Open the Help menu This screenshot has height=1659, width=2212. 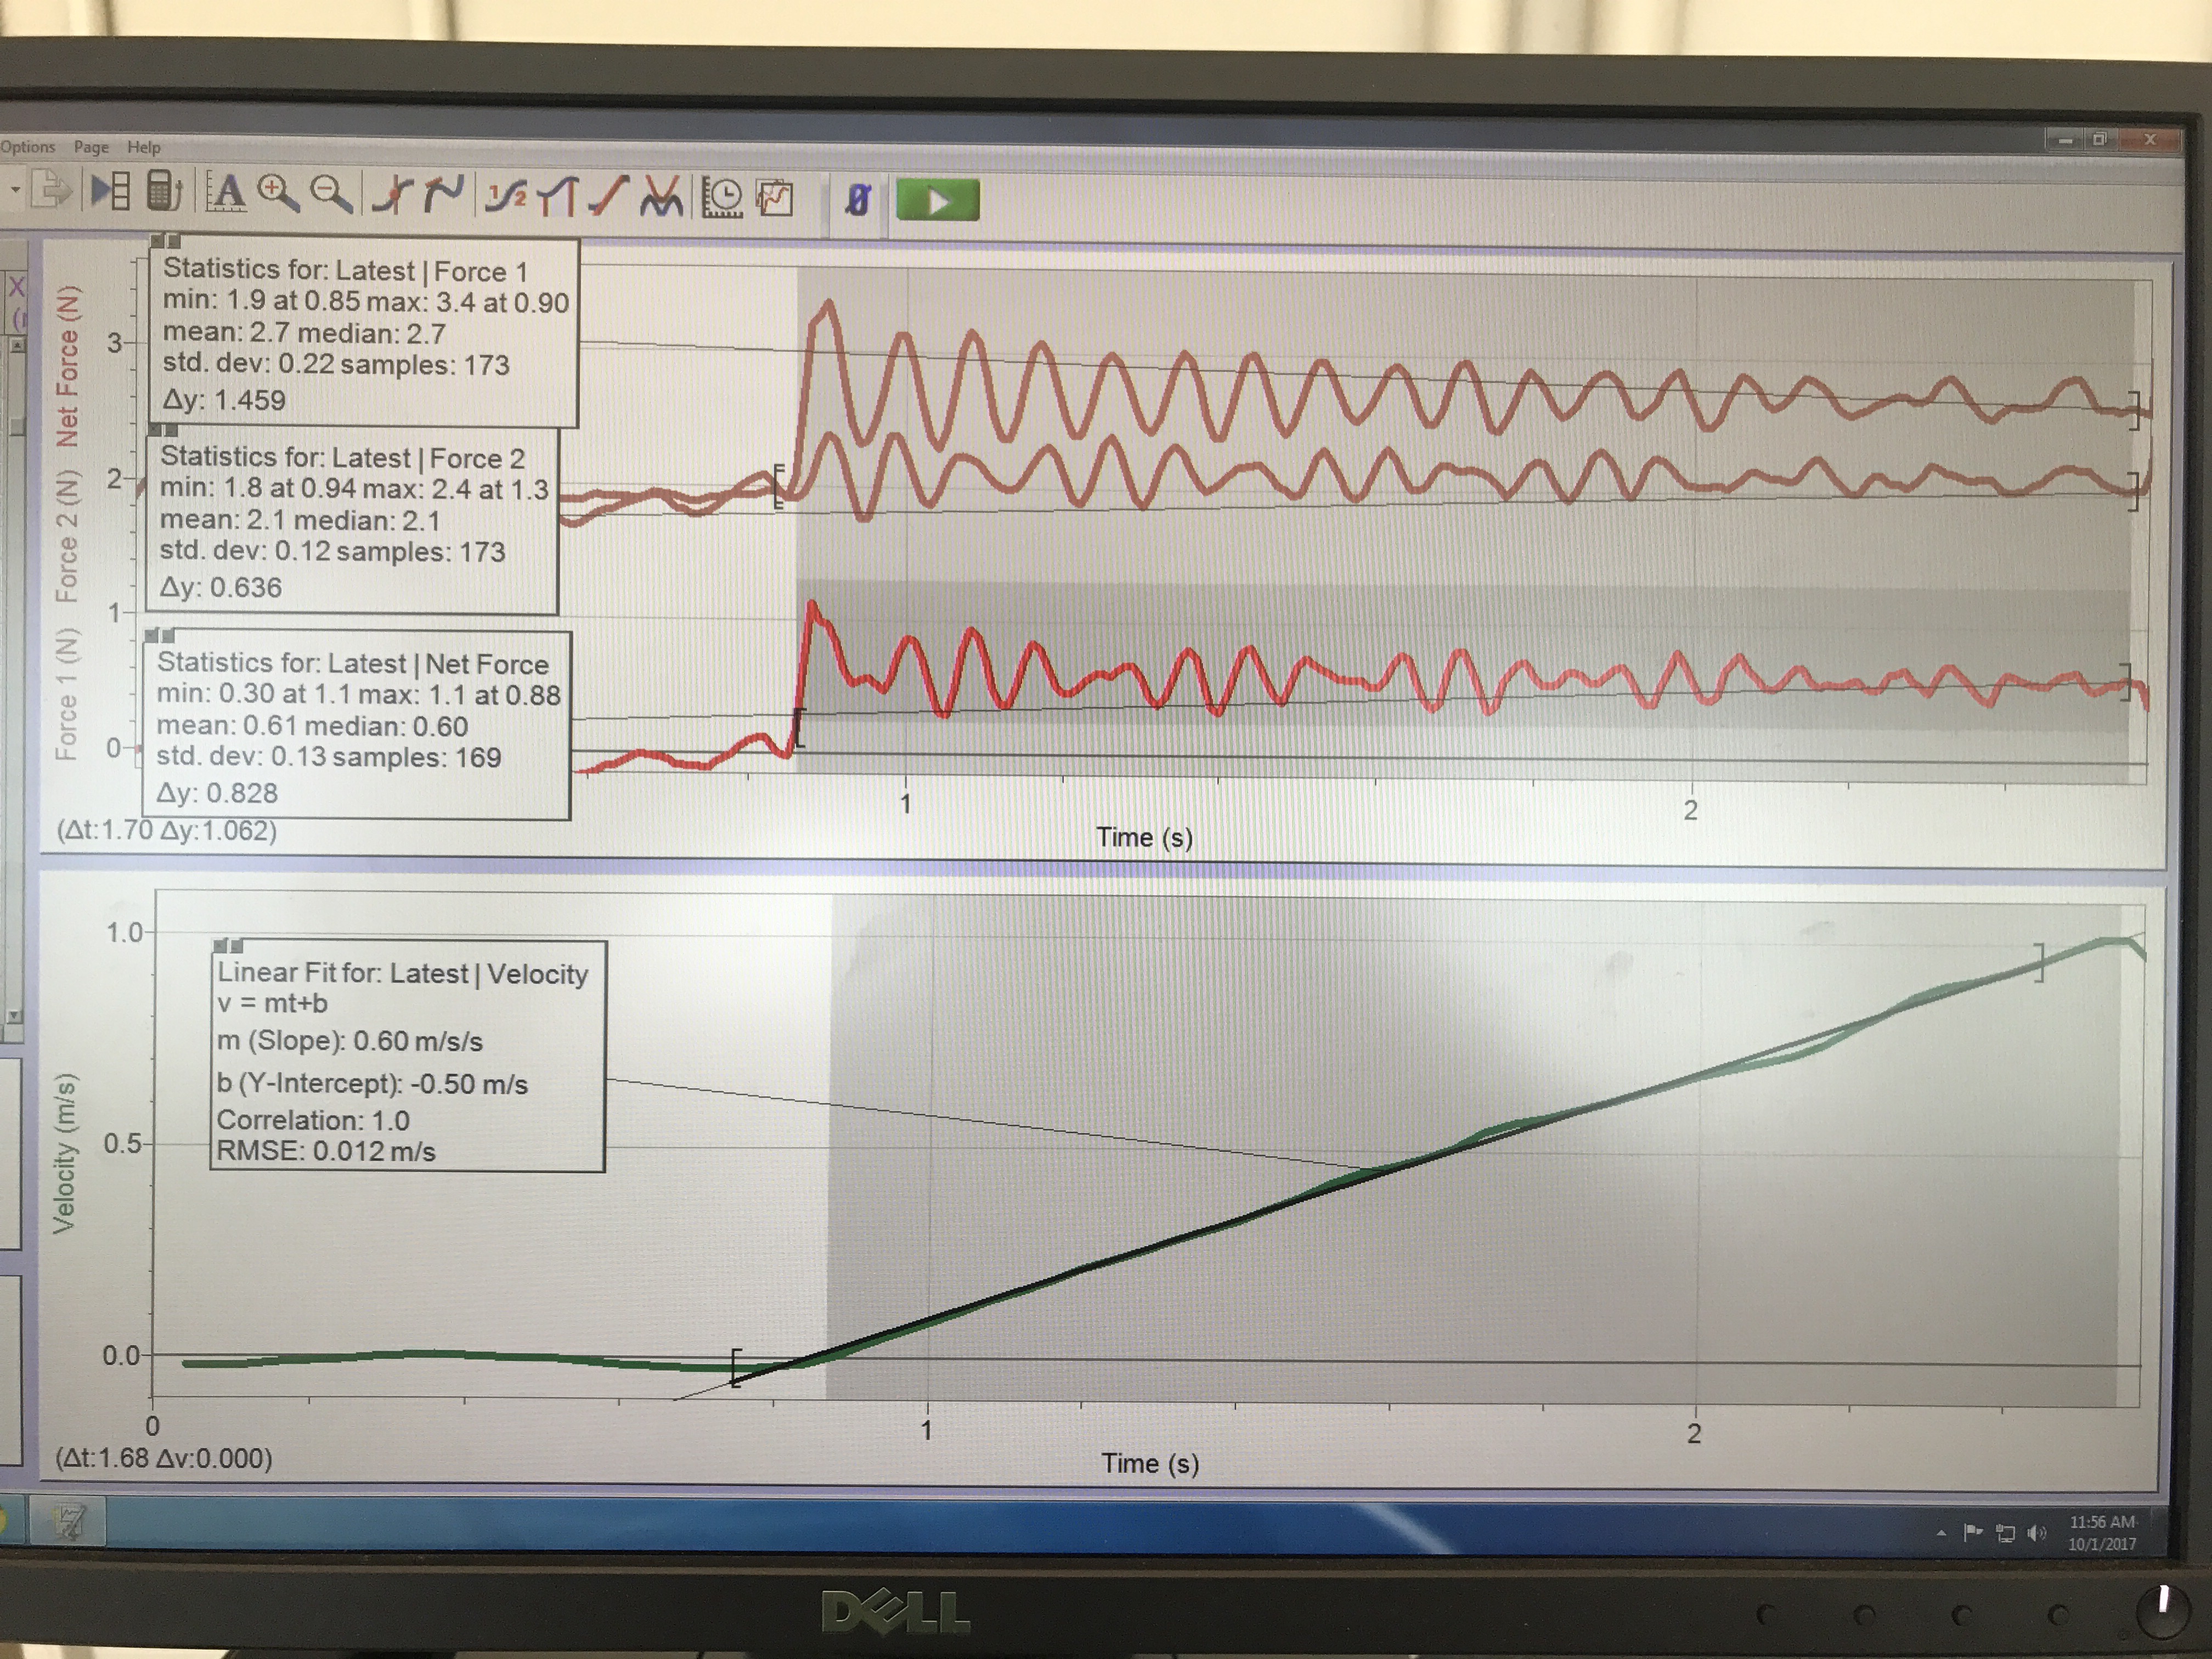coord(143,147)
